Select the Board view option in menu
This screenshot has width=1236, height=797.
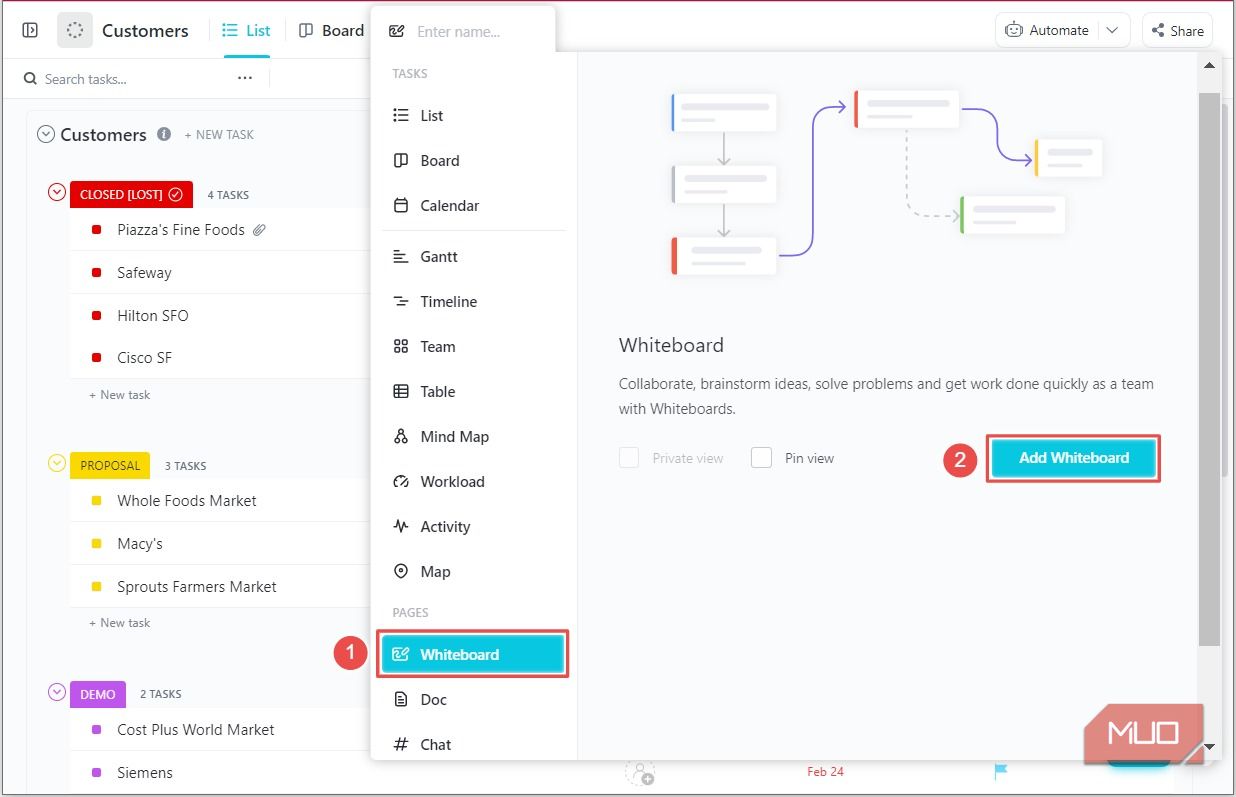[x=474, y=160]
